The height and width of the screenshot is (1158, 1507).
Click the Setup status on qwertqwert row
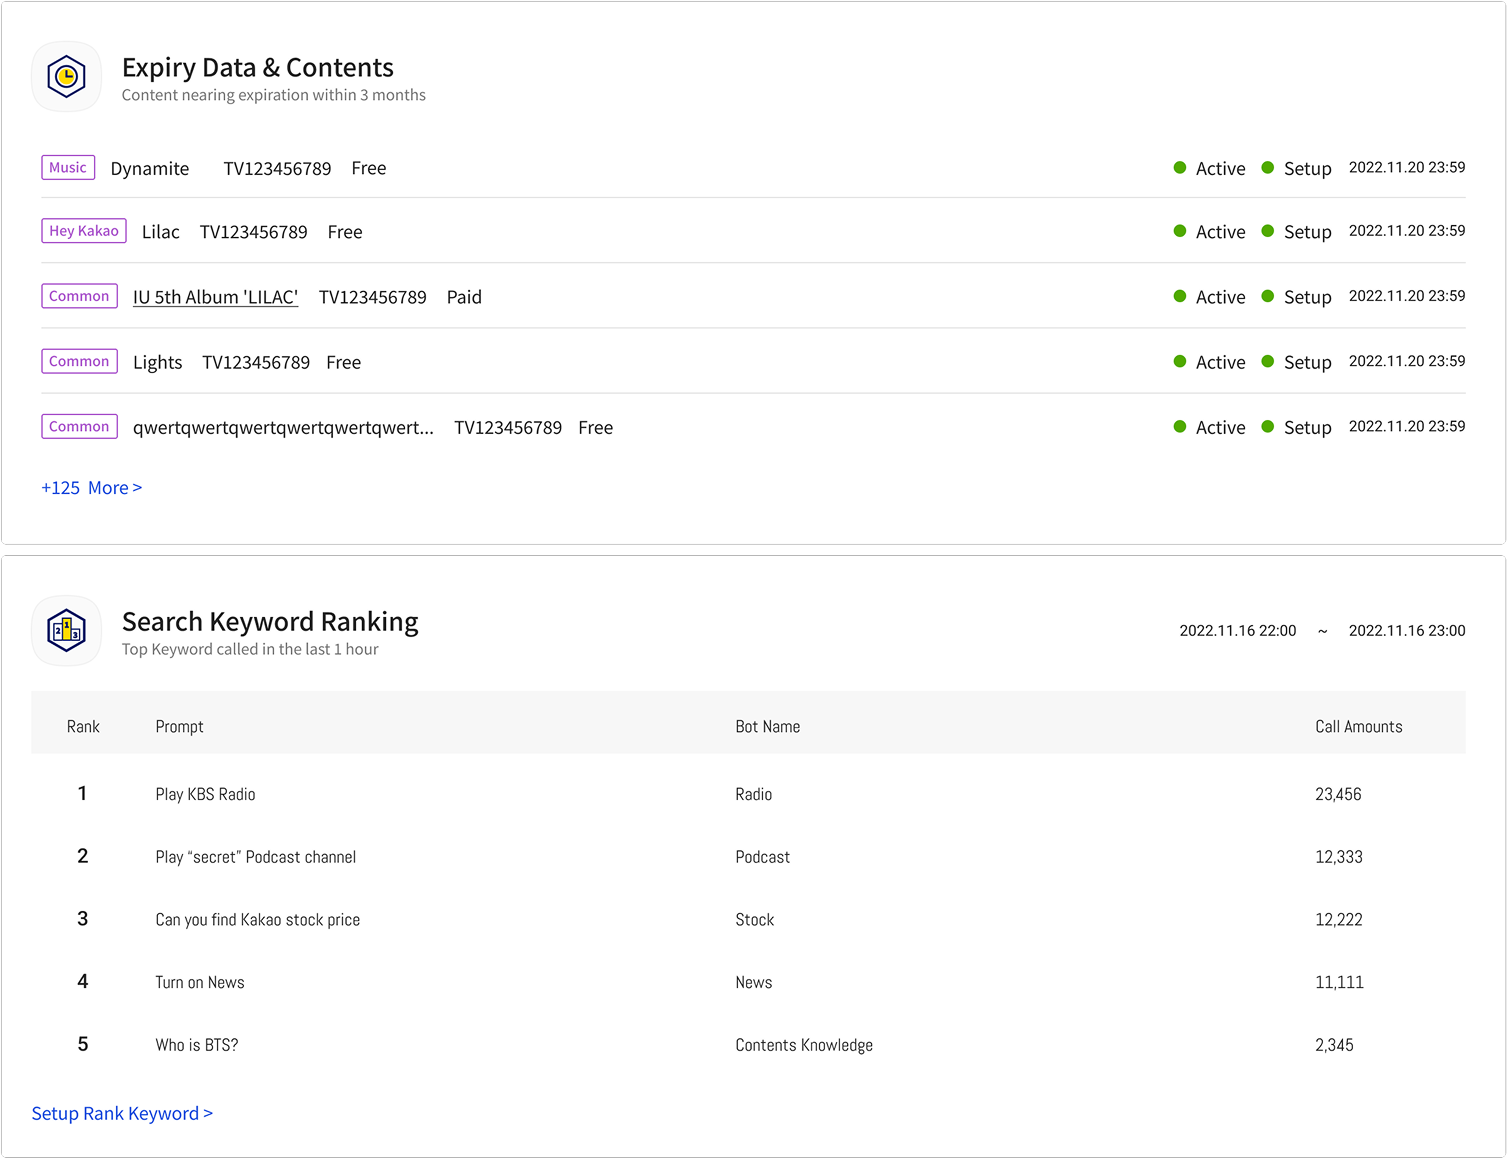point(1297,428)
